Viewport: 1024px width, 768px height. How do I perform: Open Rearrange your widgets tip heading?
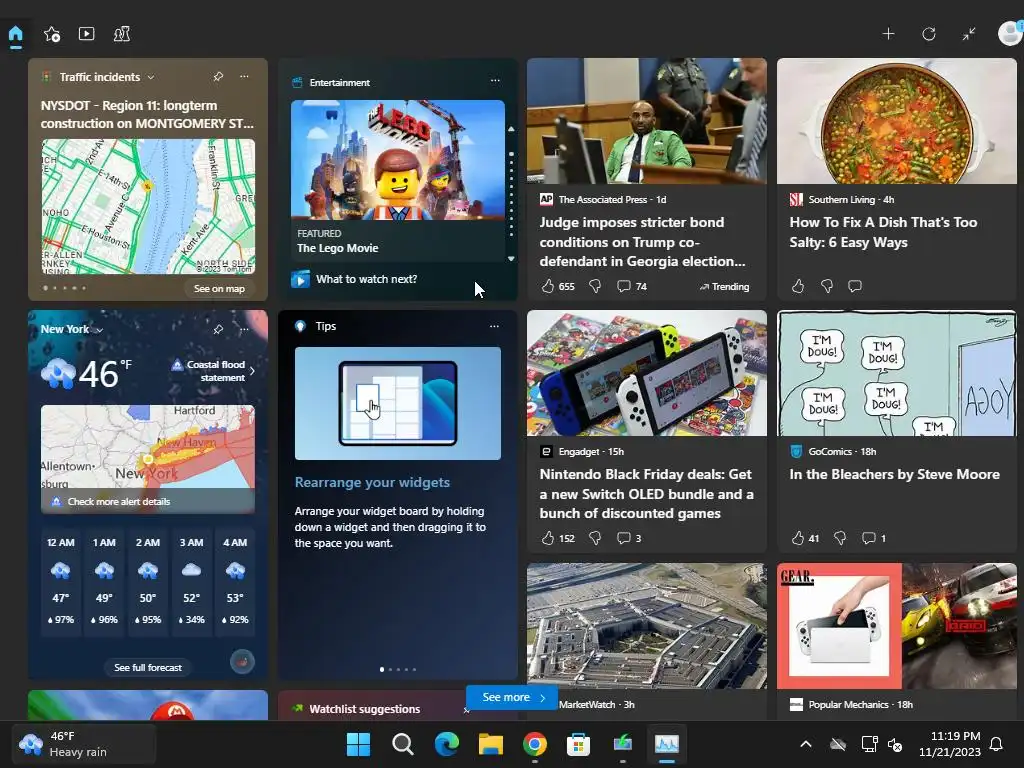pos(372,483)
